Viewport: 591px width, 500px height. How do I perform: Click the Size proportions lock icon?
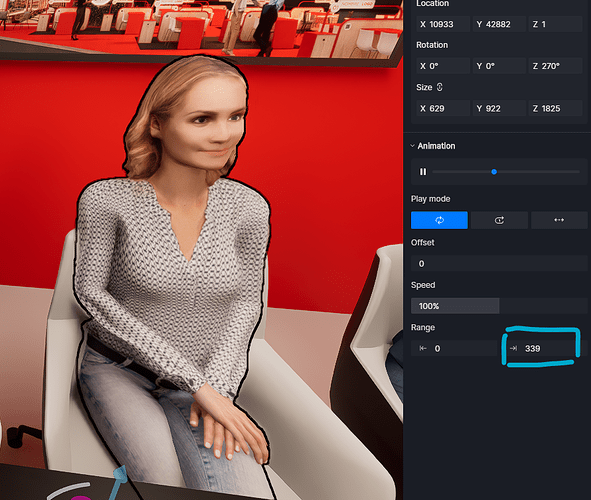click(x=439, y=87)
